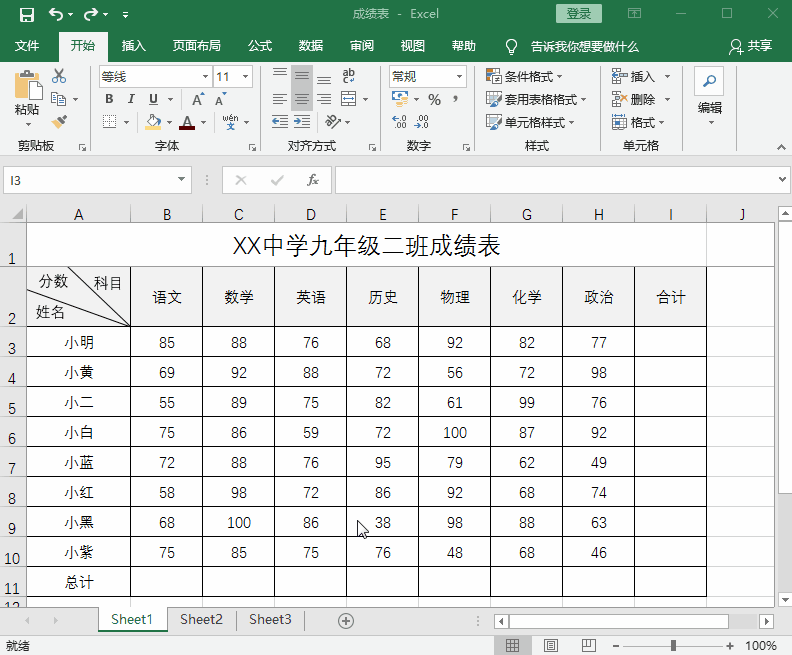Click the Redo arrow icon
The image size is (792, 655).
tap(91, 14)
